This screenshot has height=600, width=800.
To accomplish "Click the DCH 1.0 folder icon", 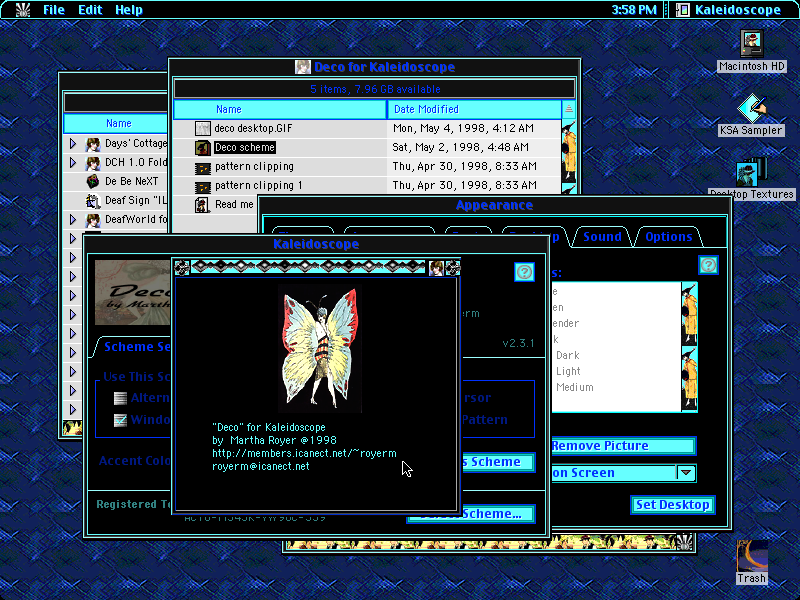I will (x=92, y=163).
